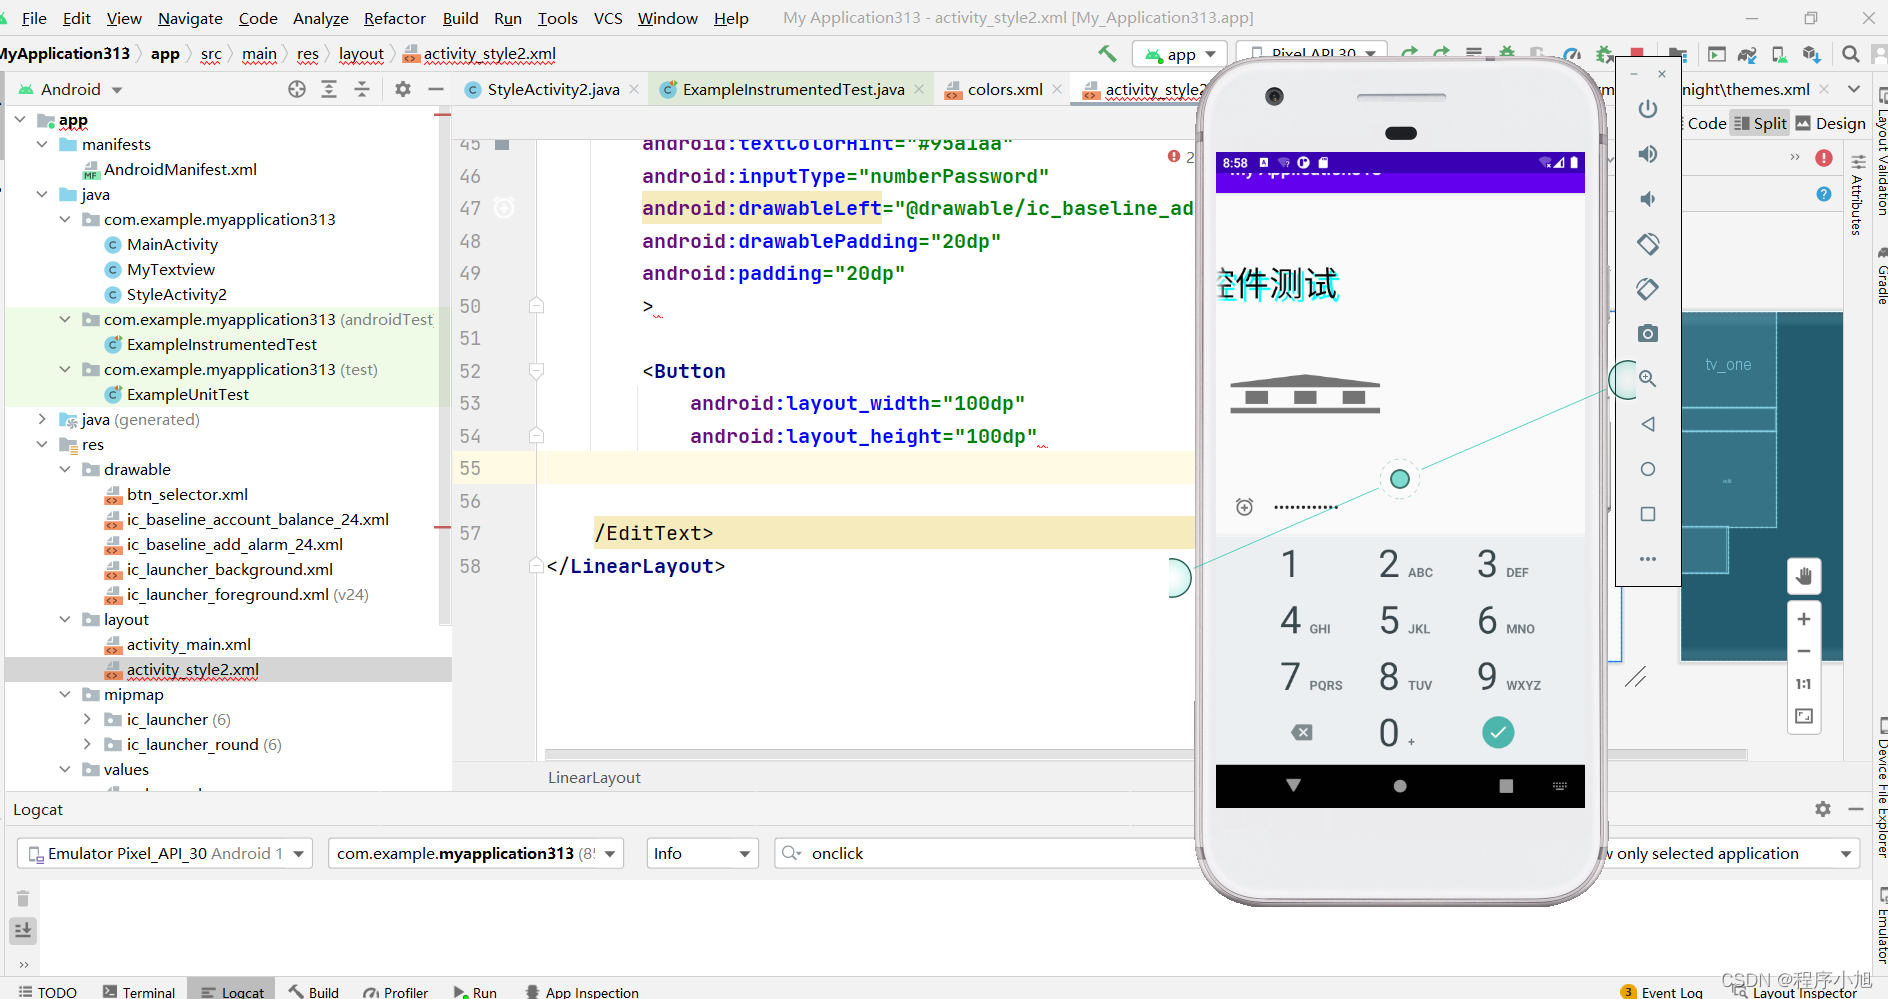Click the logcat search field with onclick

coord(985,853)
